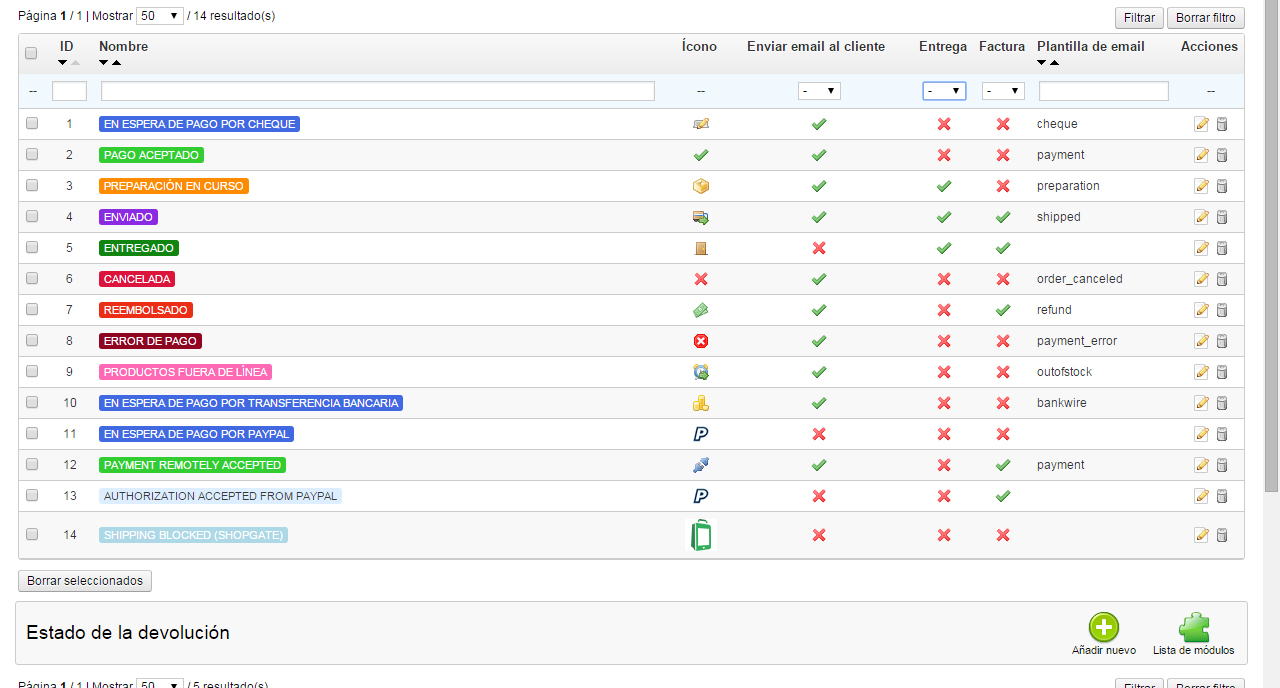Click the Shopgate phone icon in row 14
1280x688 pixels.
pos(701,535)
